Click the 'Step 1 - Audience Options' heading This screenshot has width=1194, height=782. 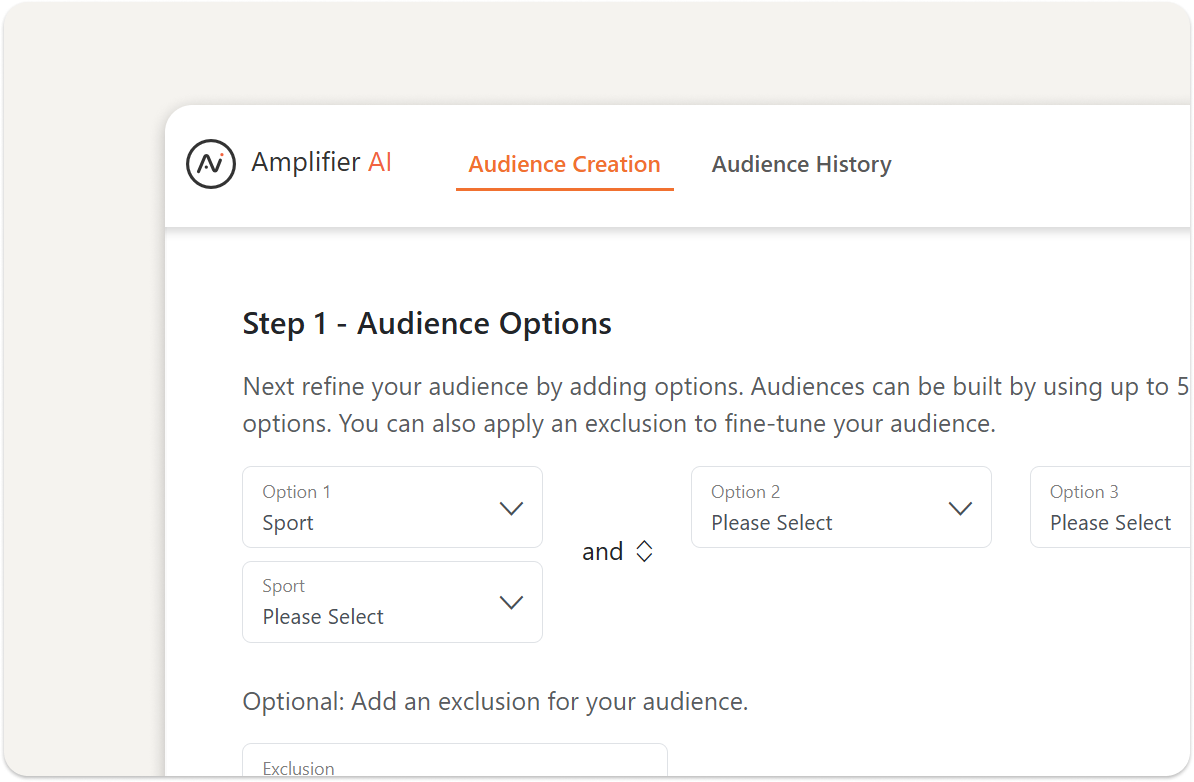[427, 324]
